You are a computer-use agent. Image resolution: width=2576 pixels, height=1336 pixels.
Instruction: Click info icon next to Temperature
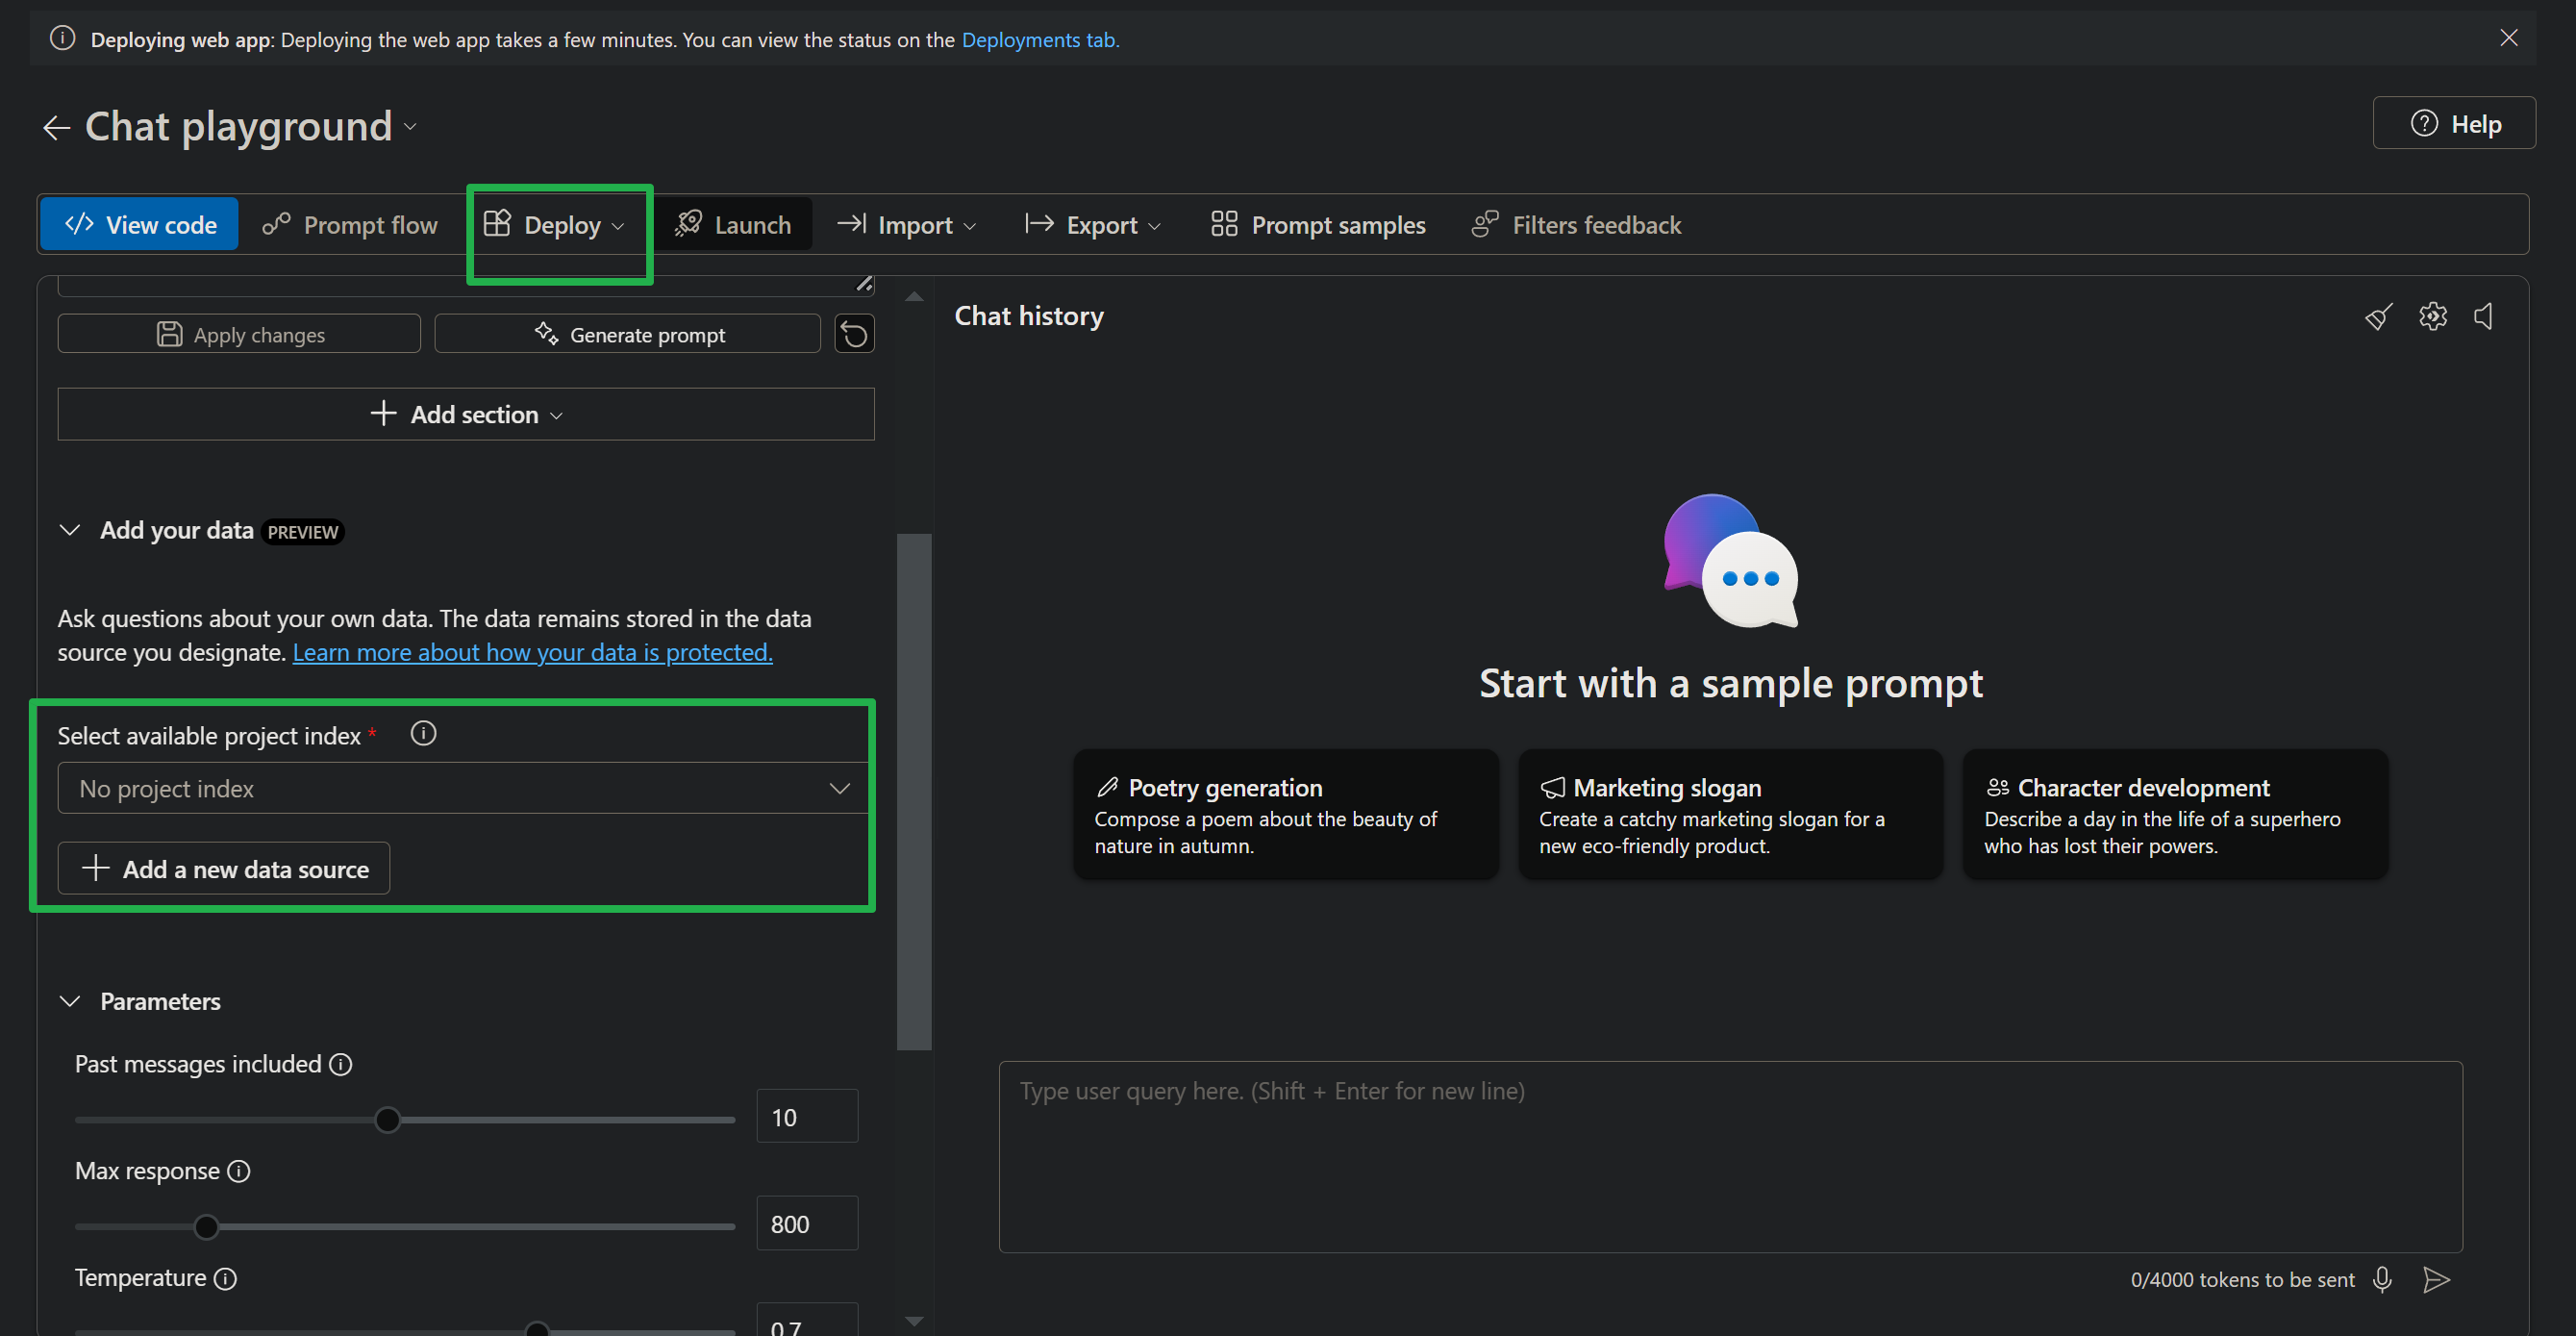pos(226,1278)
